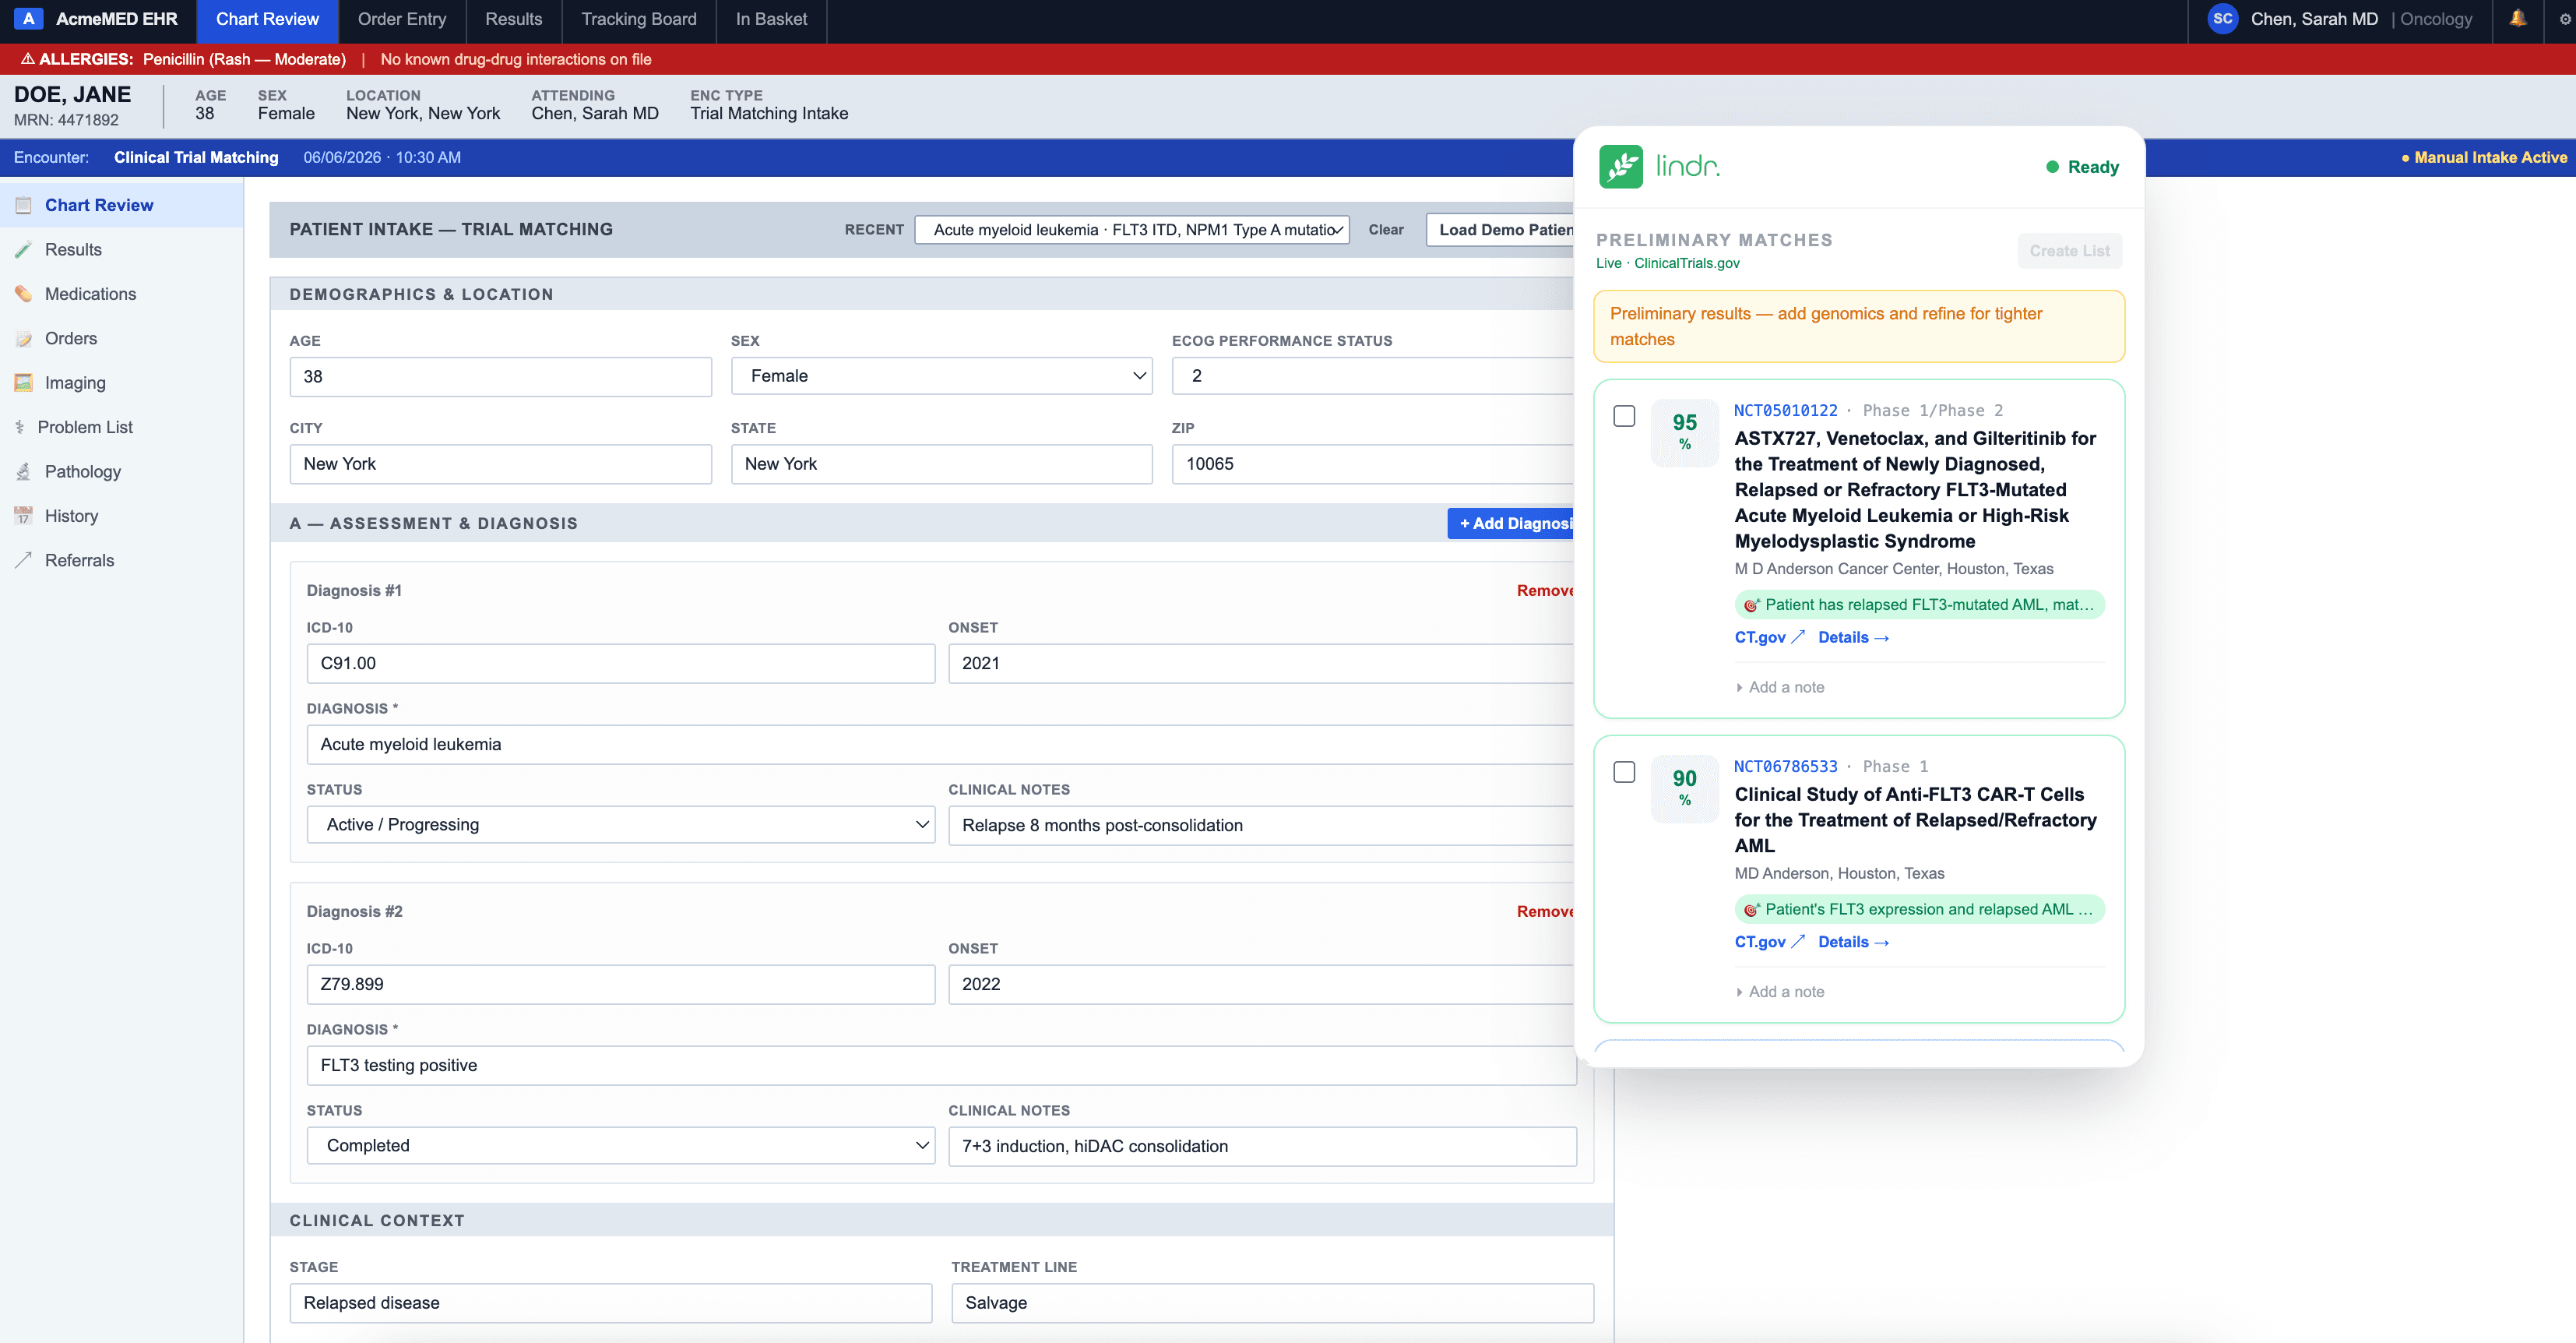Viewport: 2576px width, 1343px height.
Task: Click the Imaging picture sidebar icon
Action: (24, 383)
